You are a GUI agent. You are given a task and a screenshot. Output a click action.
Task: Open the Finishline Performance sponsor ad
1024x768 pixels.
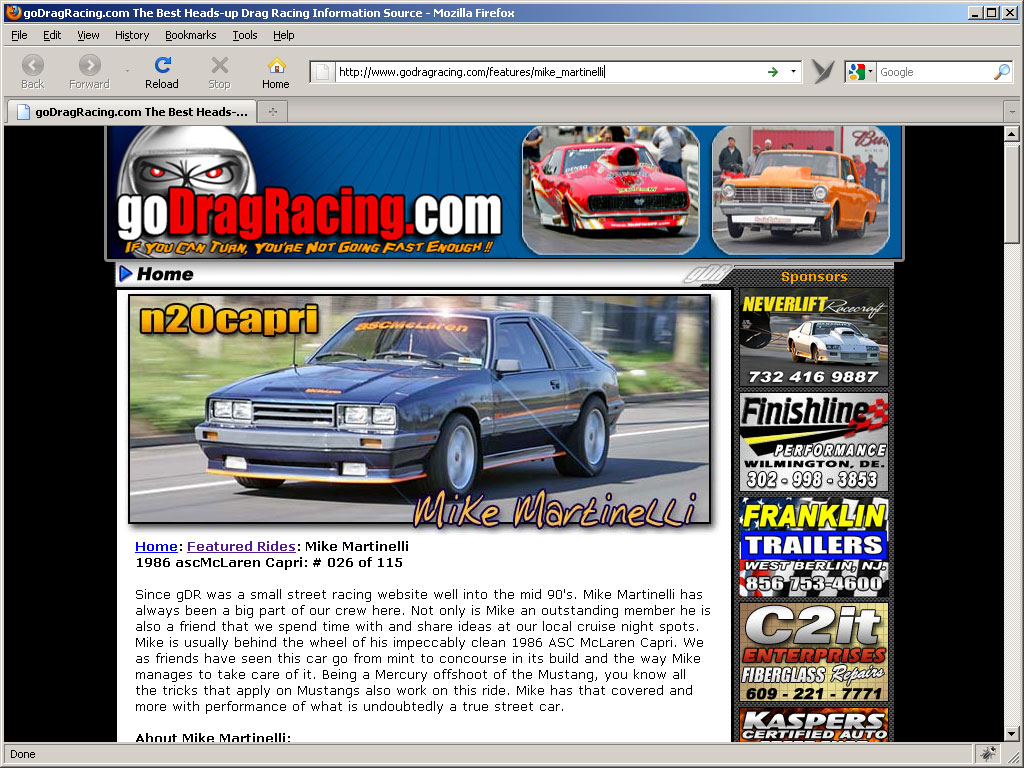tap(814, 442)
